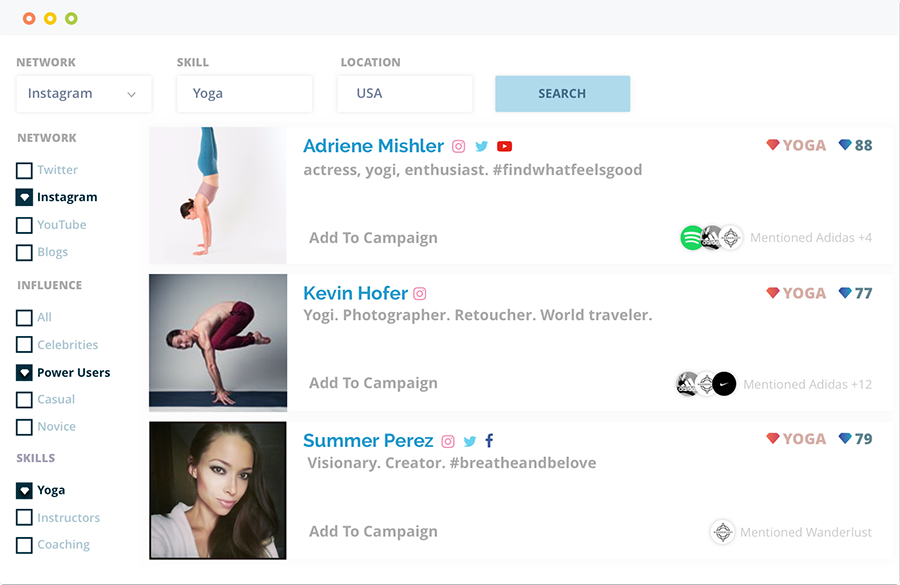Add Kevin Hofer to campaign
The image size is (900, 585).
pyautogui.click(x=373, y=383)
